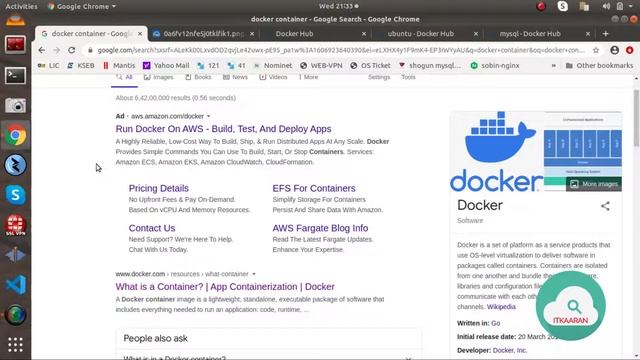Switch to mysql - Docker Hub tab
640x360 pixels.
530,34
